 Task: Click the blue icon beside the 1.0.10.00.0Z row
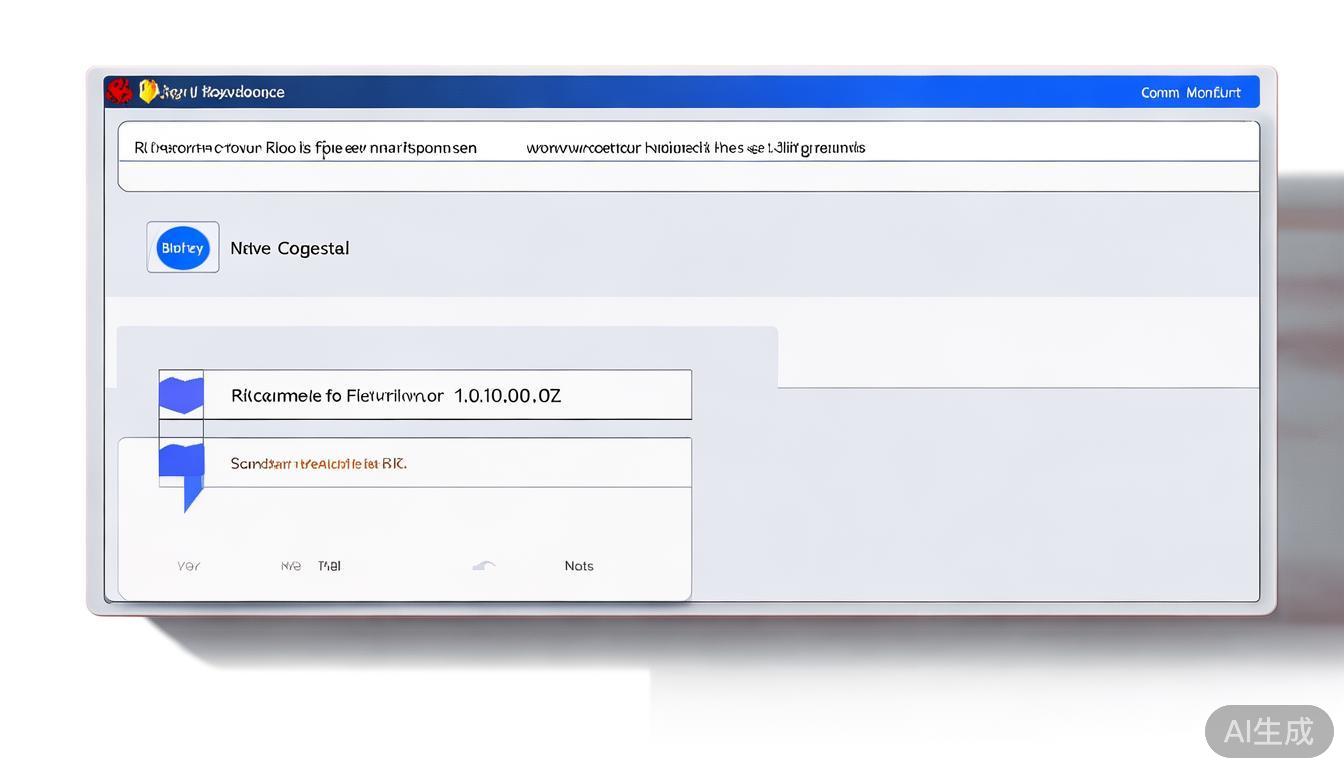pyautogui.click(x=181, y=395)
